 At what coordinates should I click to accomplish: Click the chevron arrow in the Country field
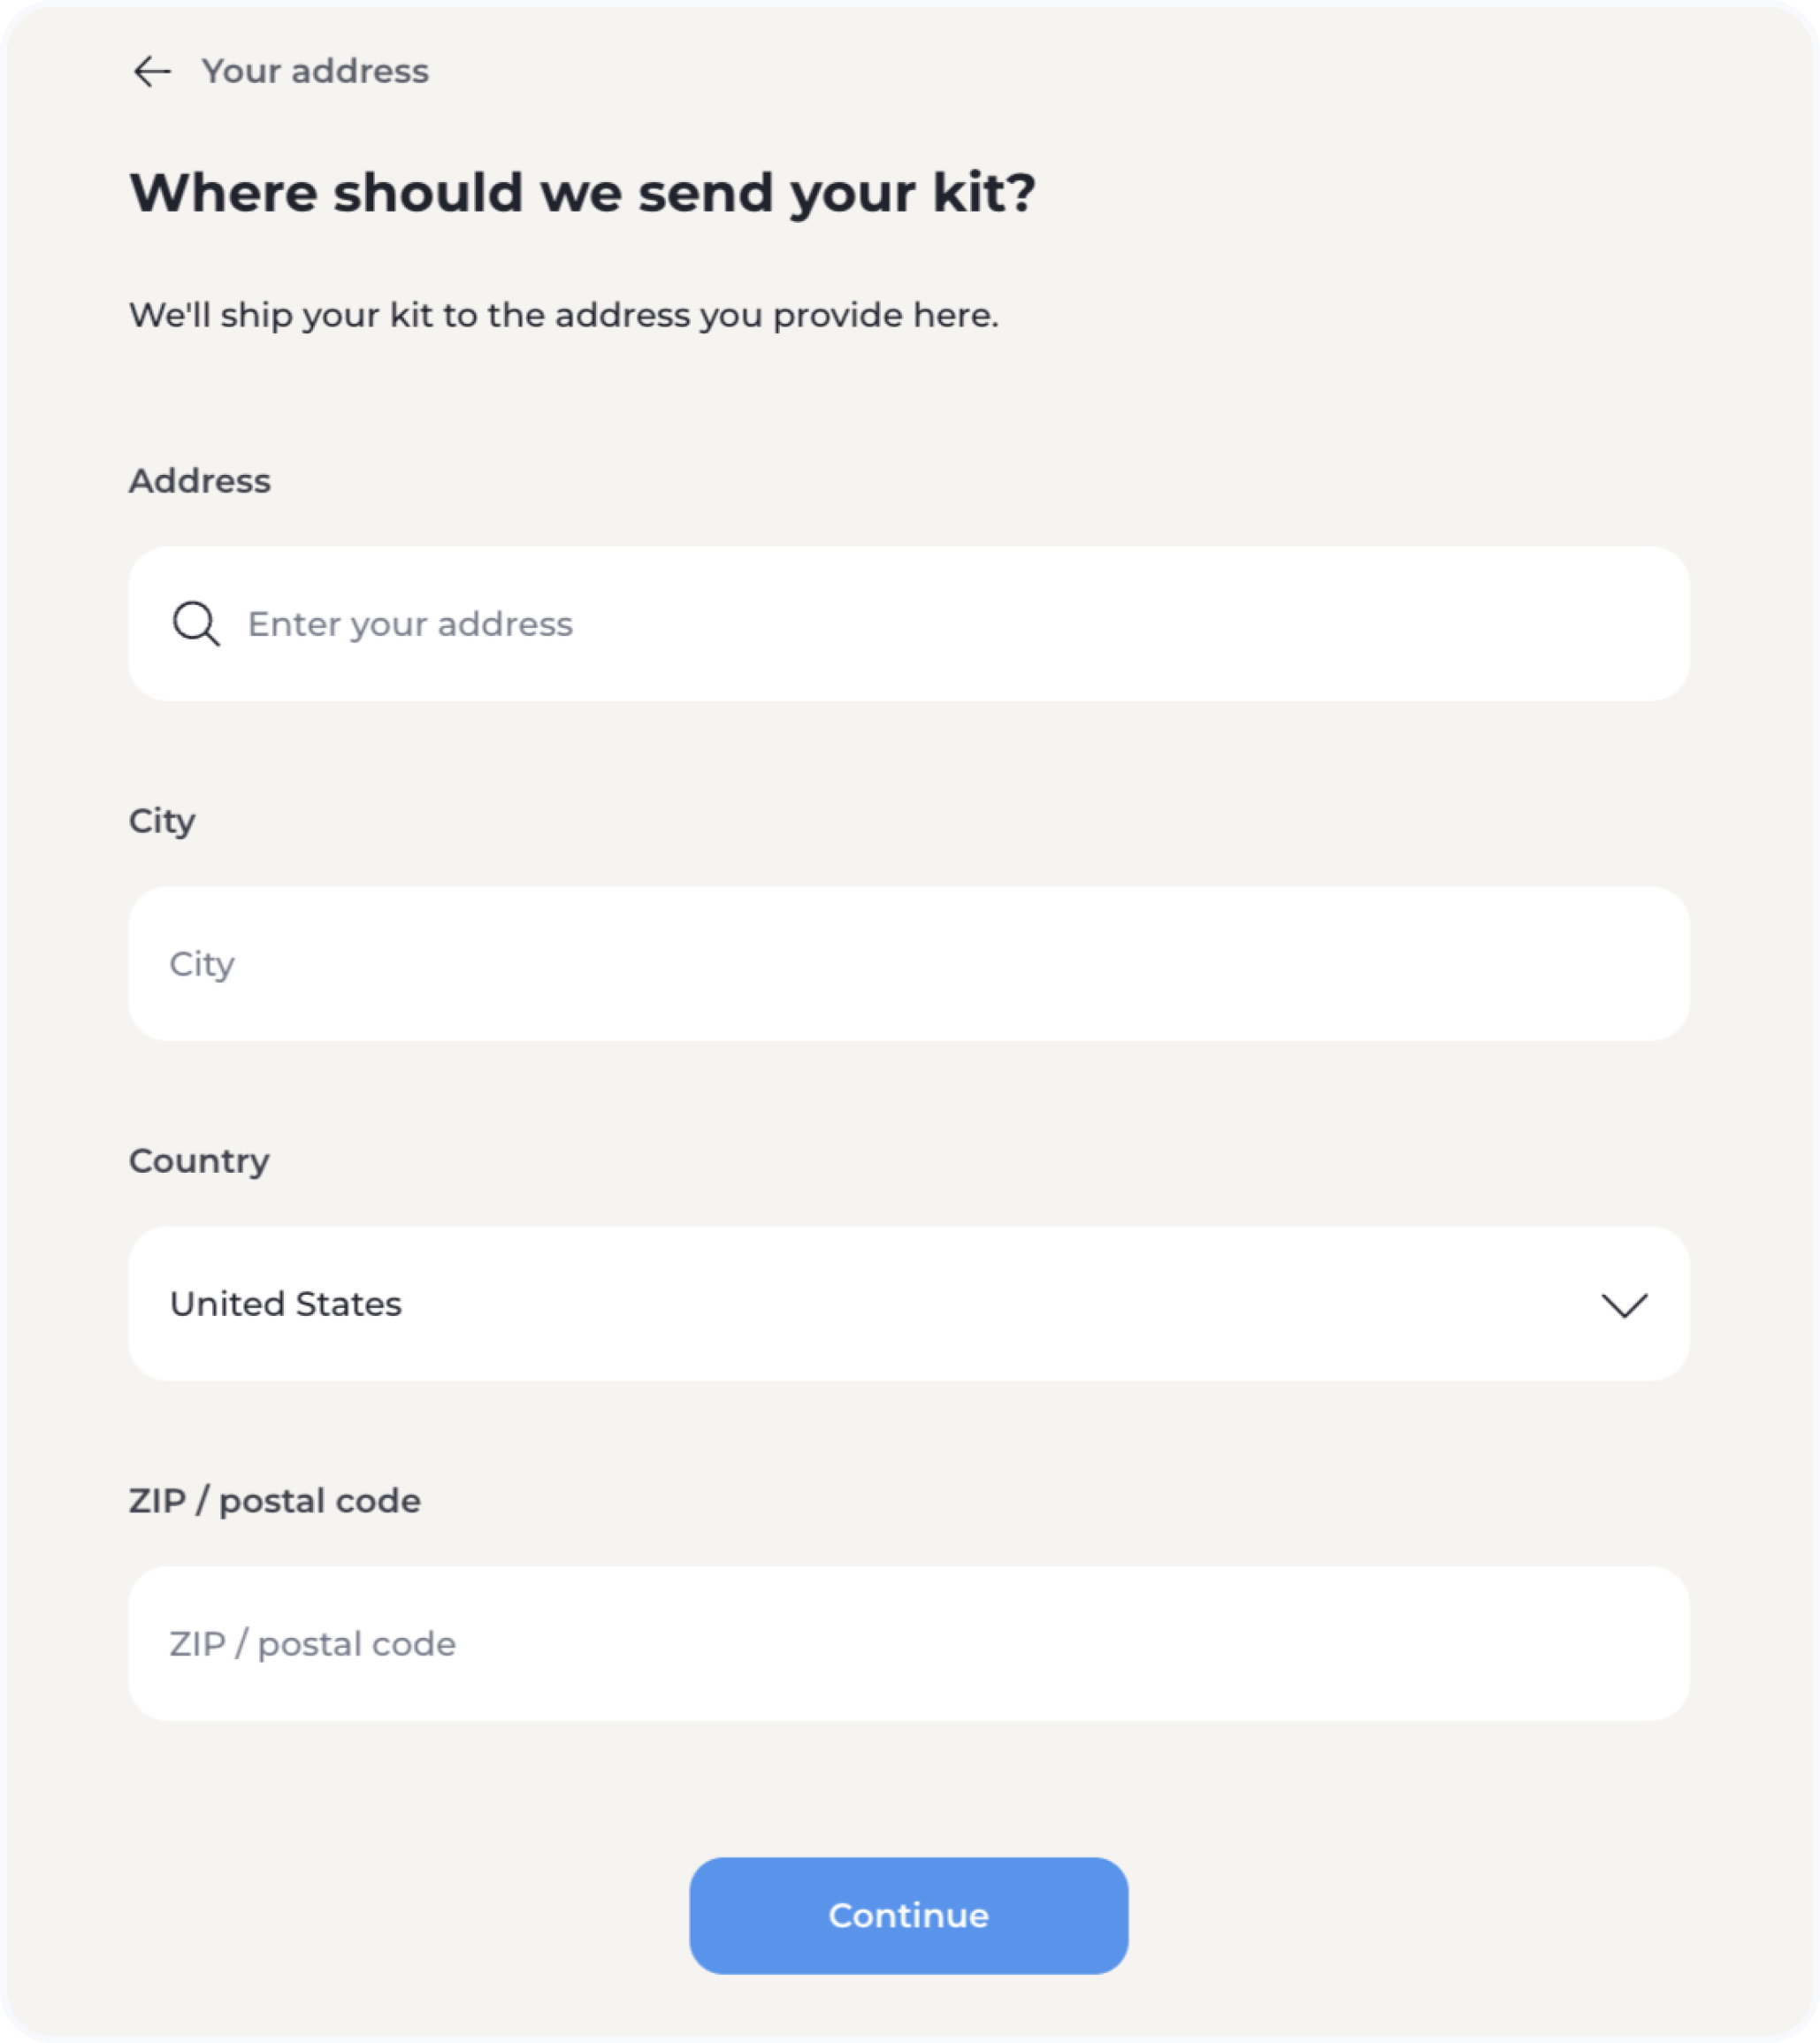[x=1623, y=1305]
